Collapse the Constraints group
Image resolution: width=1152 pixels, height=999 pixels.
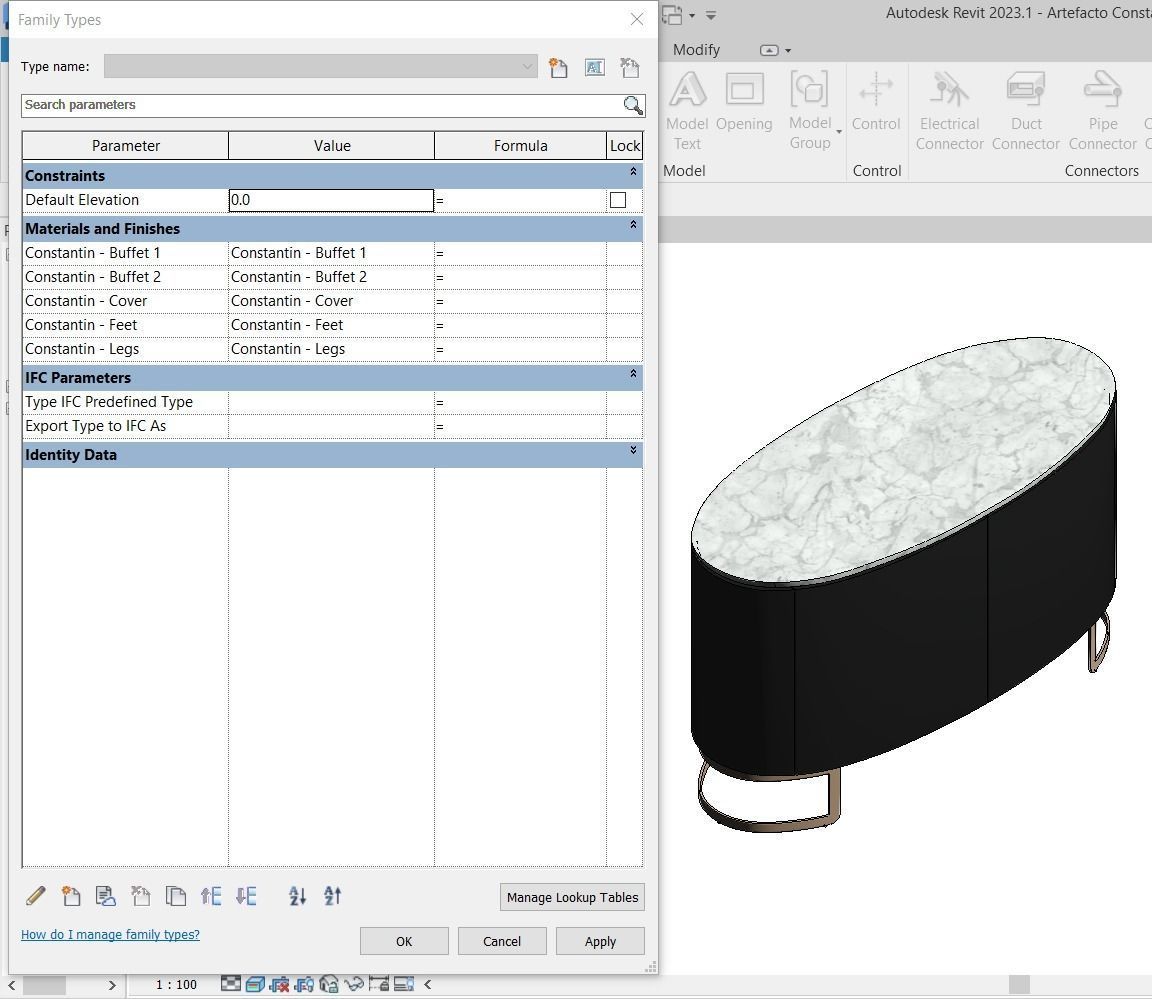[x=633, y=172]
